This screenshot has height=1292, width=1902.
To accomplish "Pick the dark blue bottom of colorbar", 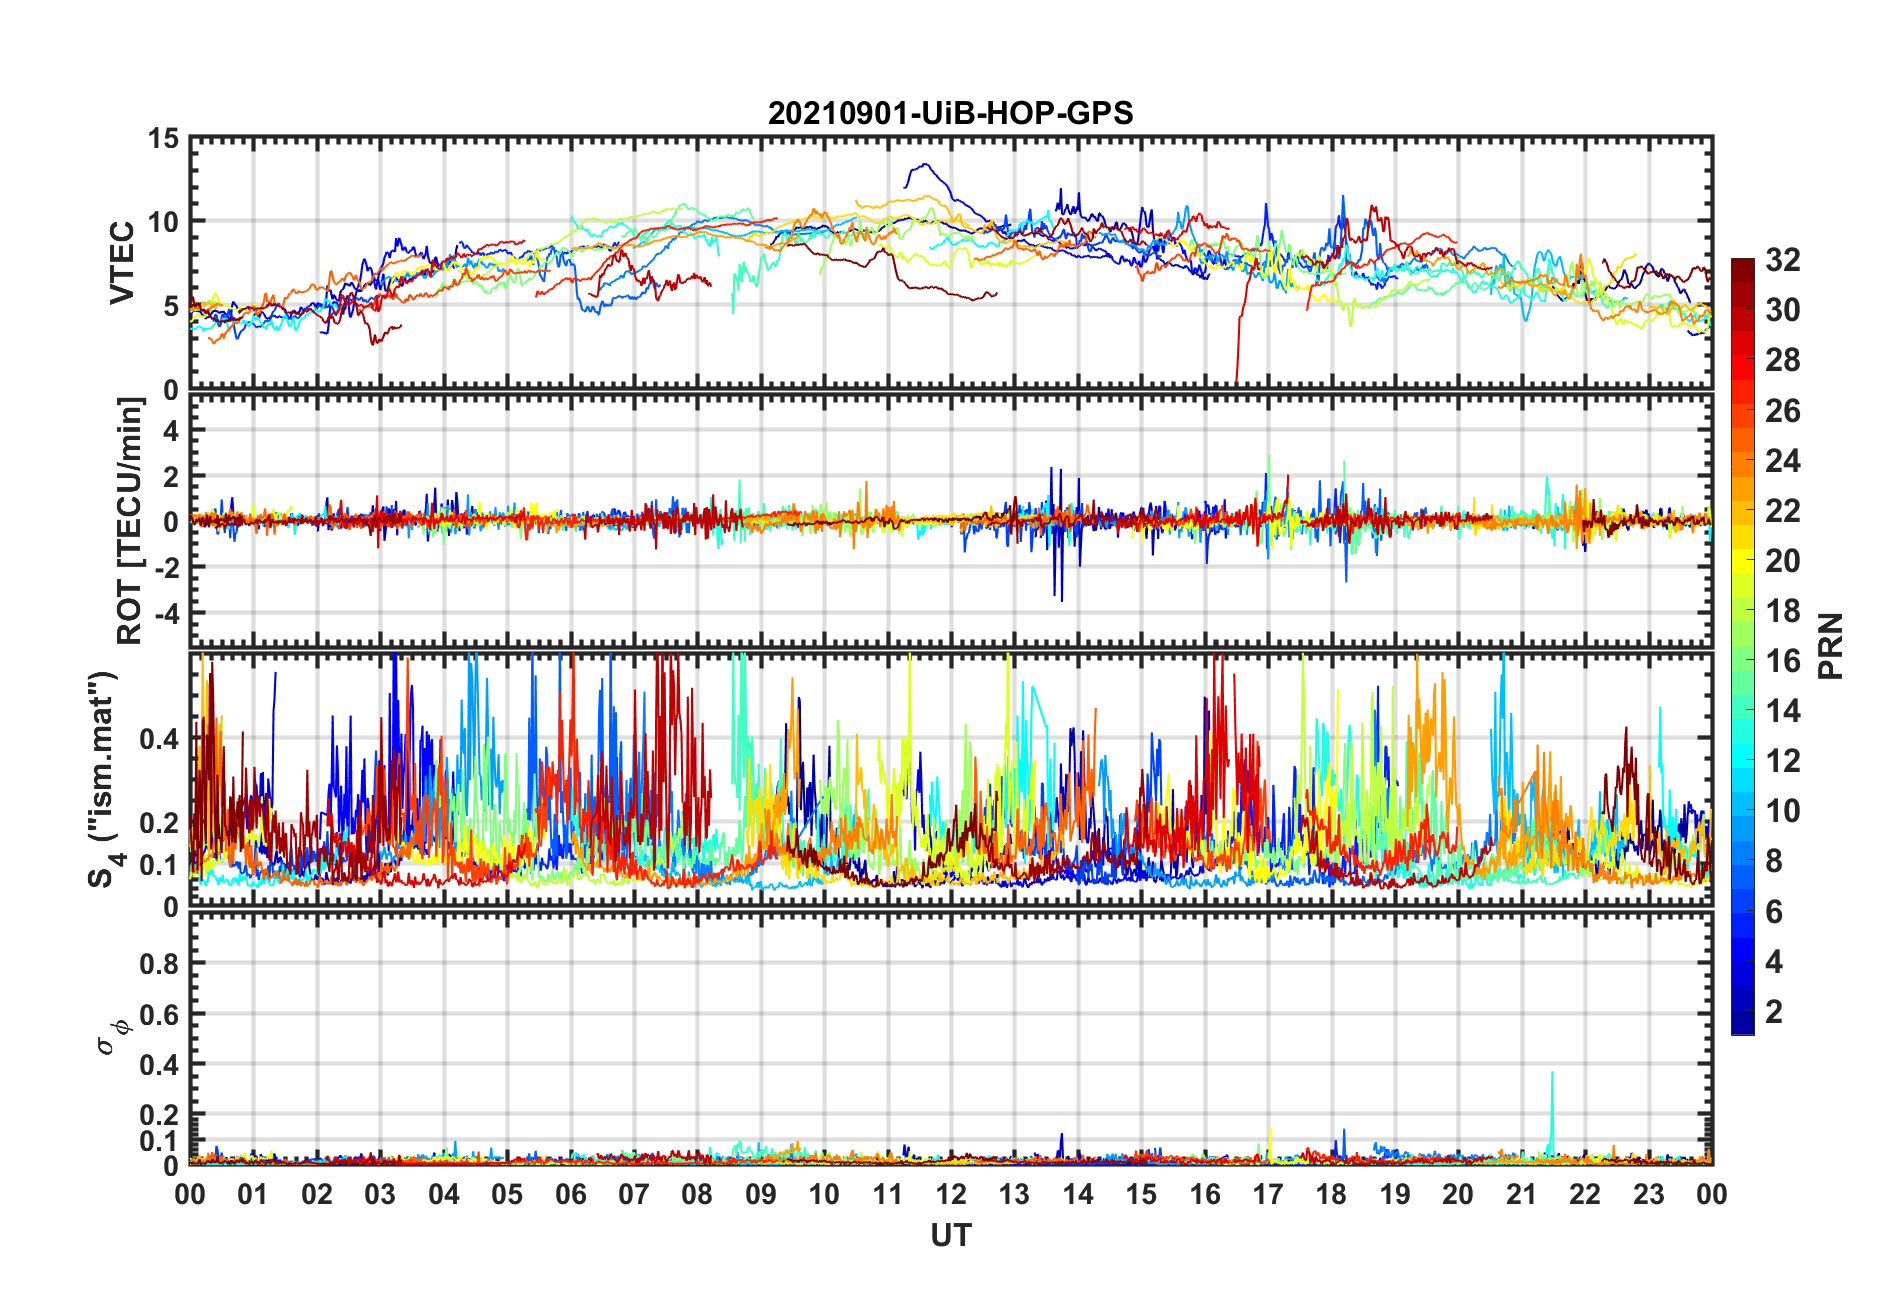I will pos(1743,1024).
